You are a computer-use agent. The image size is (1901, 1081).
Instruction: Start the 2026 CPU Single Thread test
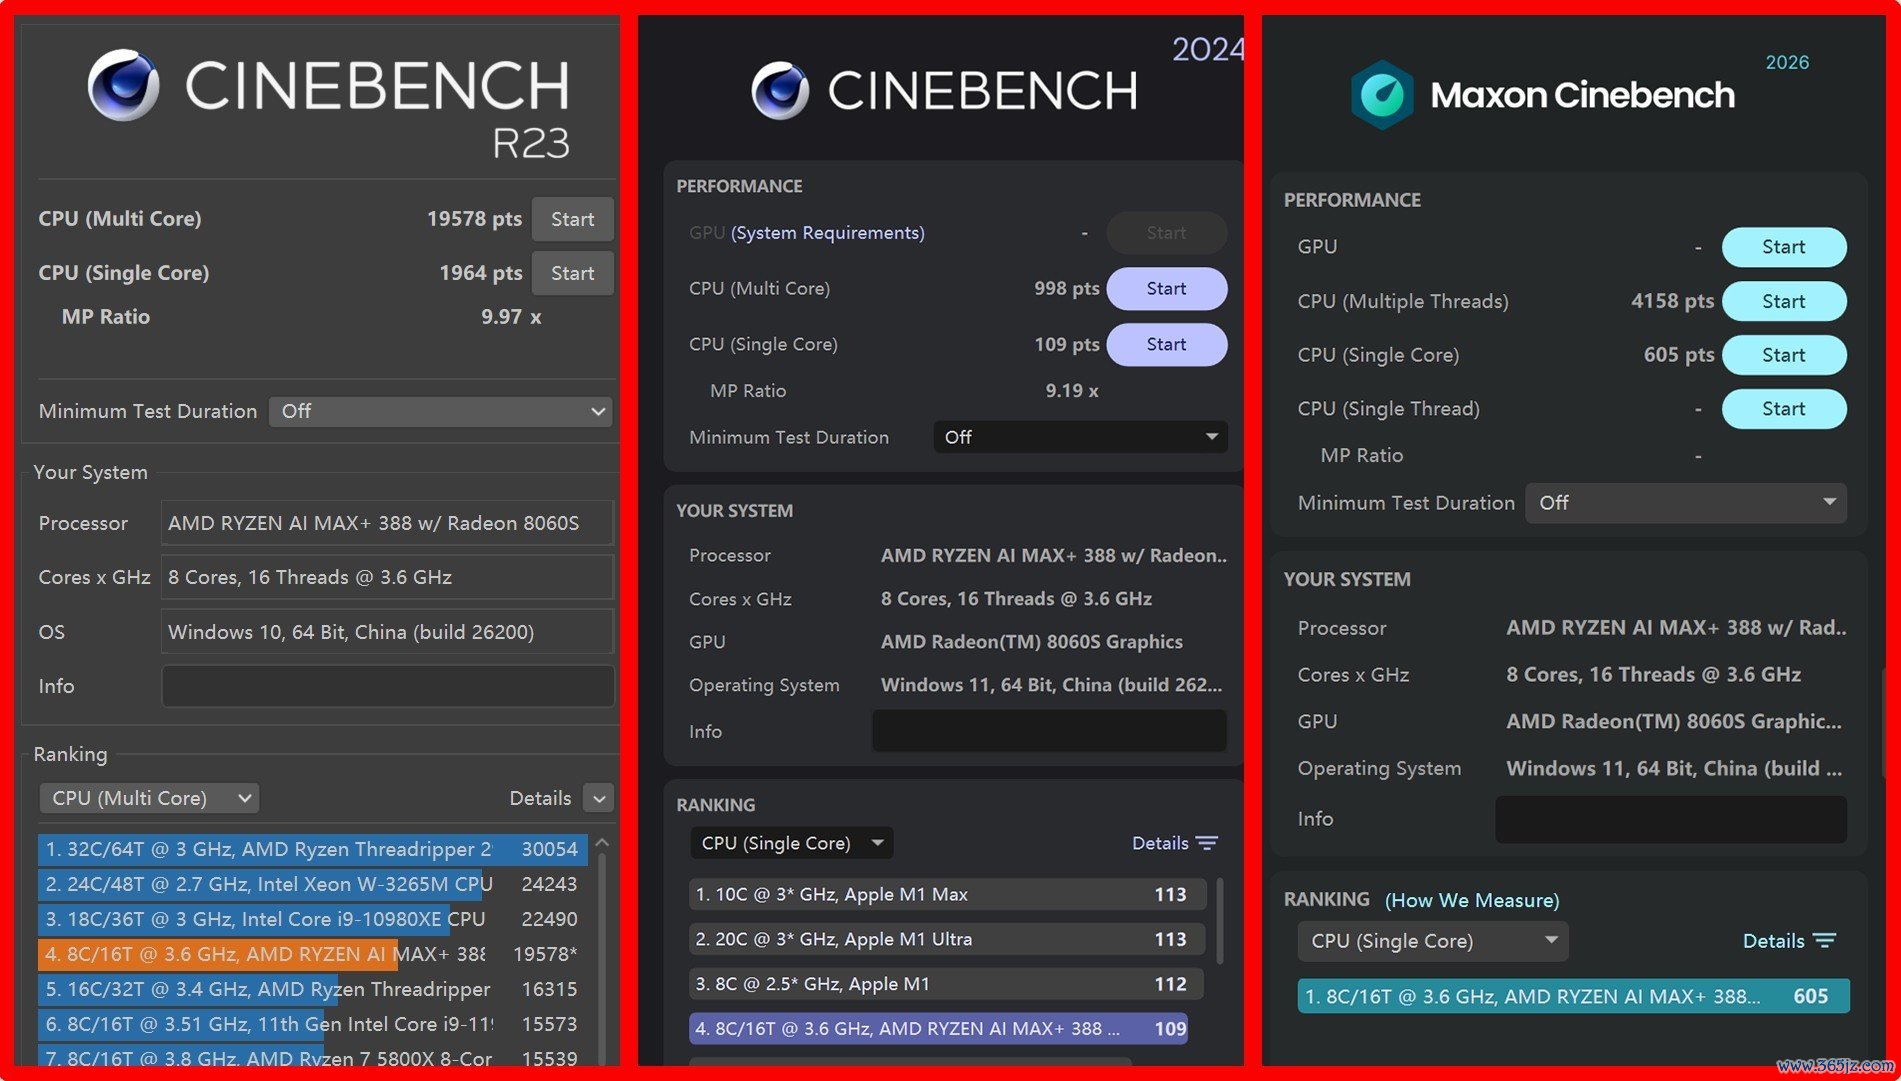tap(1783, 409)
